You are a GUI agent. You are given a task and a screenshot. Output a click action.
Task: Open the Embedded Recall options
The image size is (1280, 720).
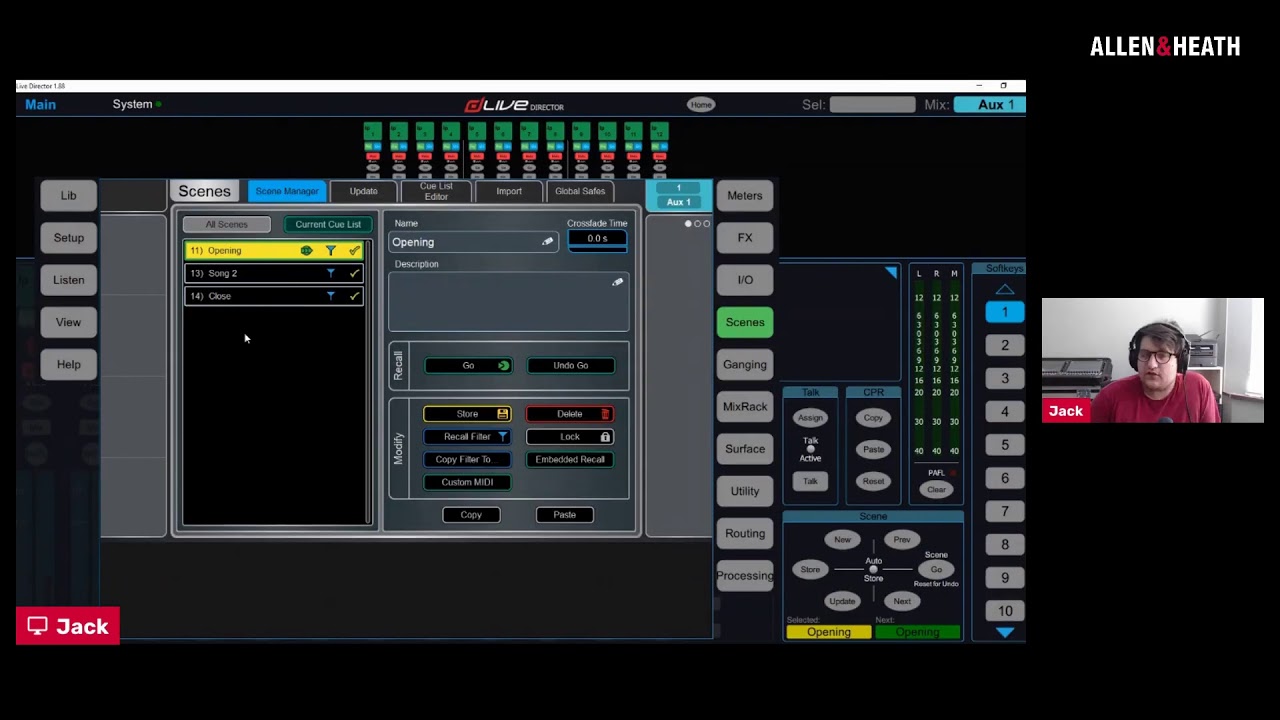coord(570,460)
